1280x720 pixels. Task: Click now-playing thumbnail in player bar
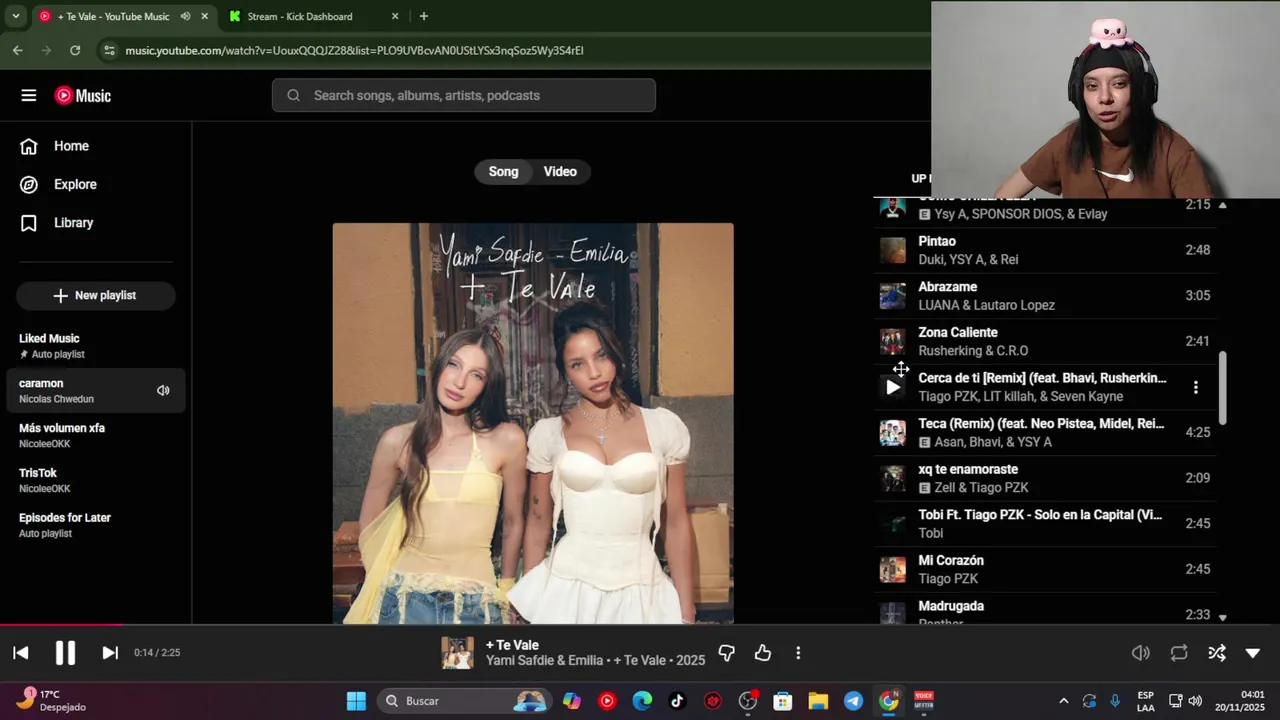tap(458, 653)
